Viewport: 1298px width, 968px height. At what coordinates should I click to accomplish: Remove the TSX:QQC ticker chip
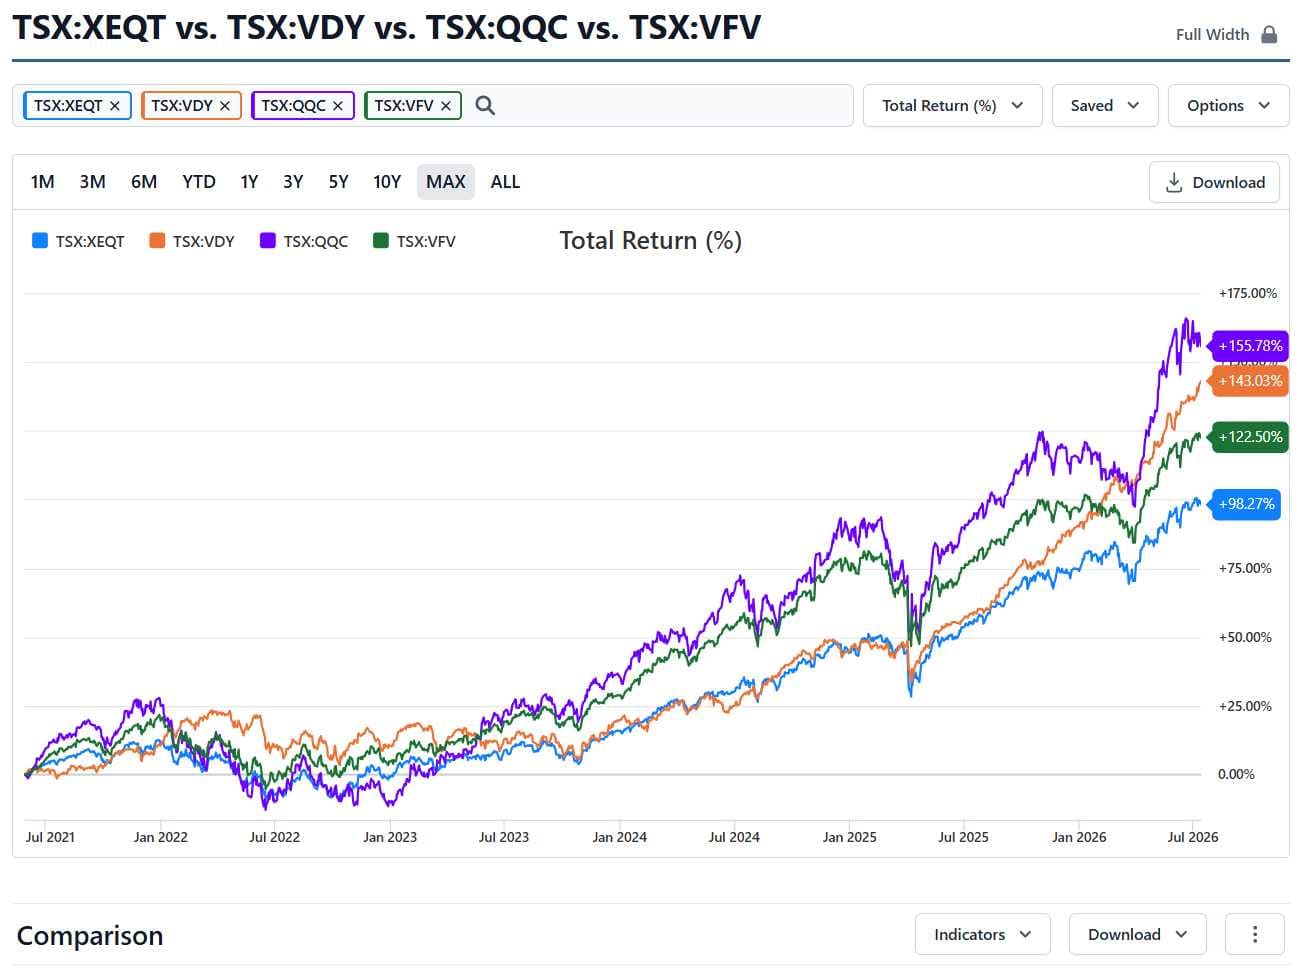pos(338,106)
